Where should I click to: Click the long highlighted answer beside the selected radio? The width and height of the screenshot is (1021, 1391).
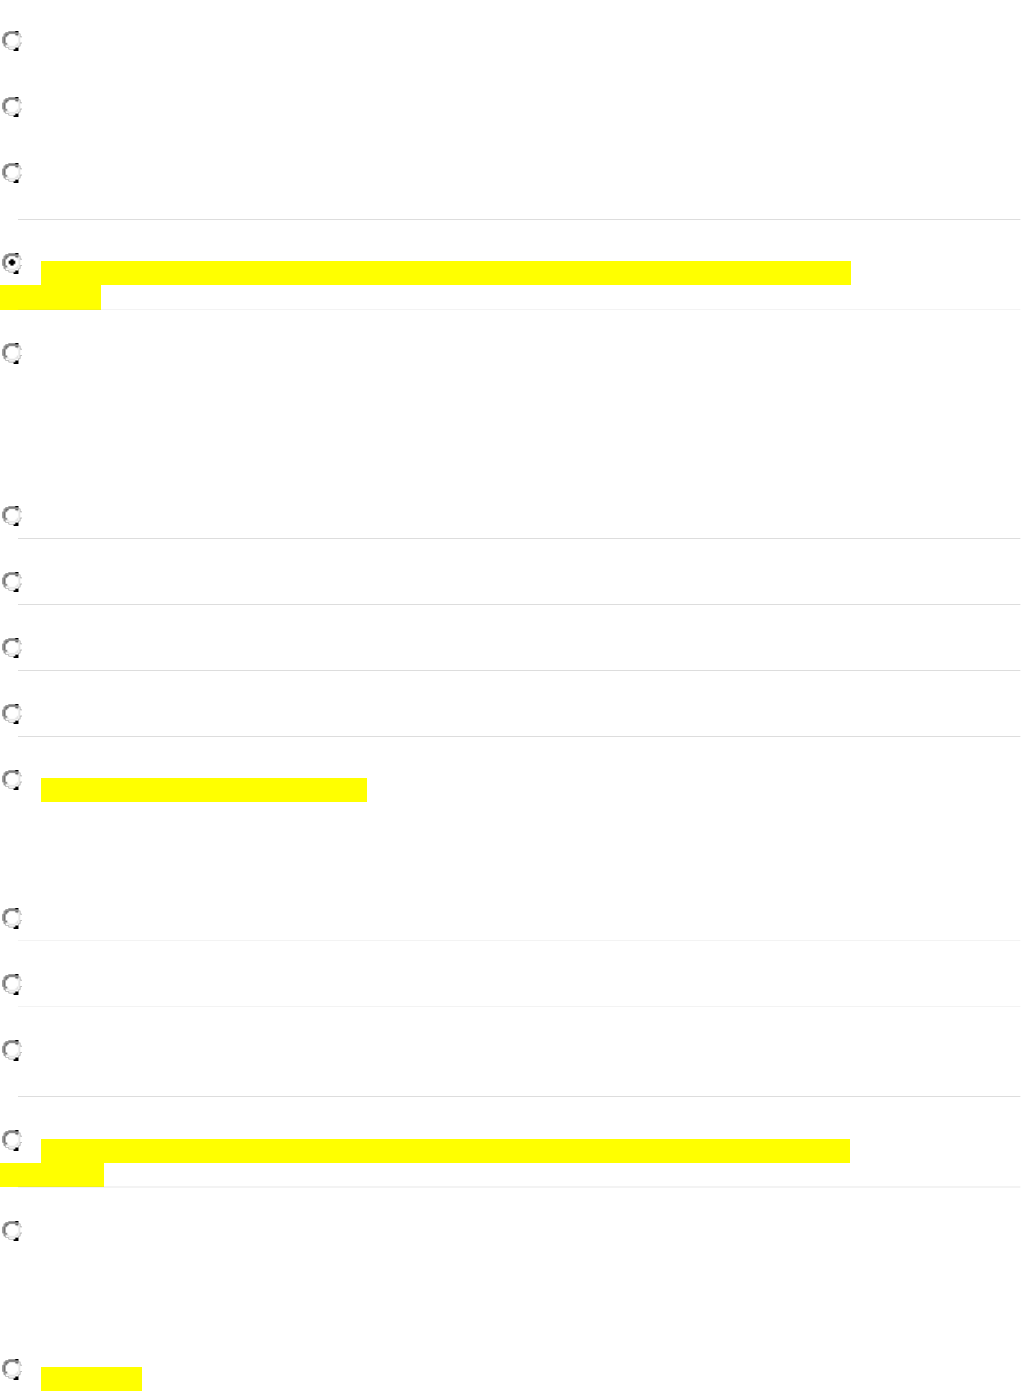pyautogui.click(x=445, y=273)
